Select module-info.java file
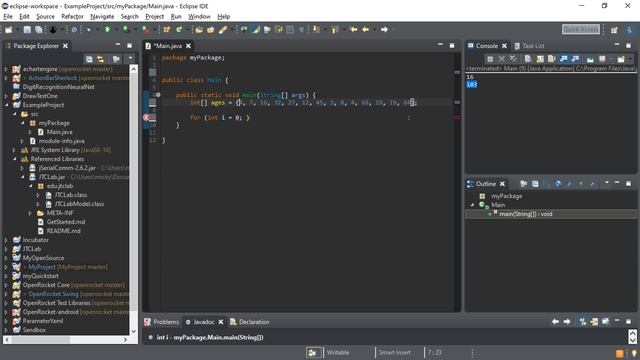 61,141
